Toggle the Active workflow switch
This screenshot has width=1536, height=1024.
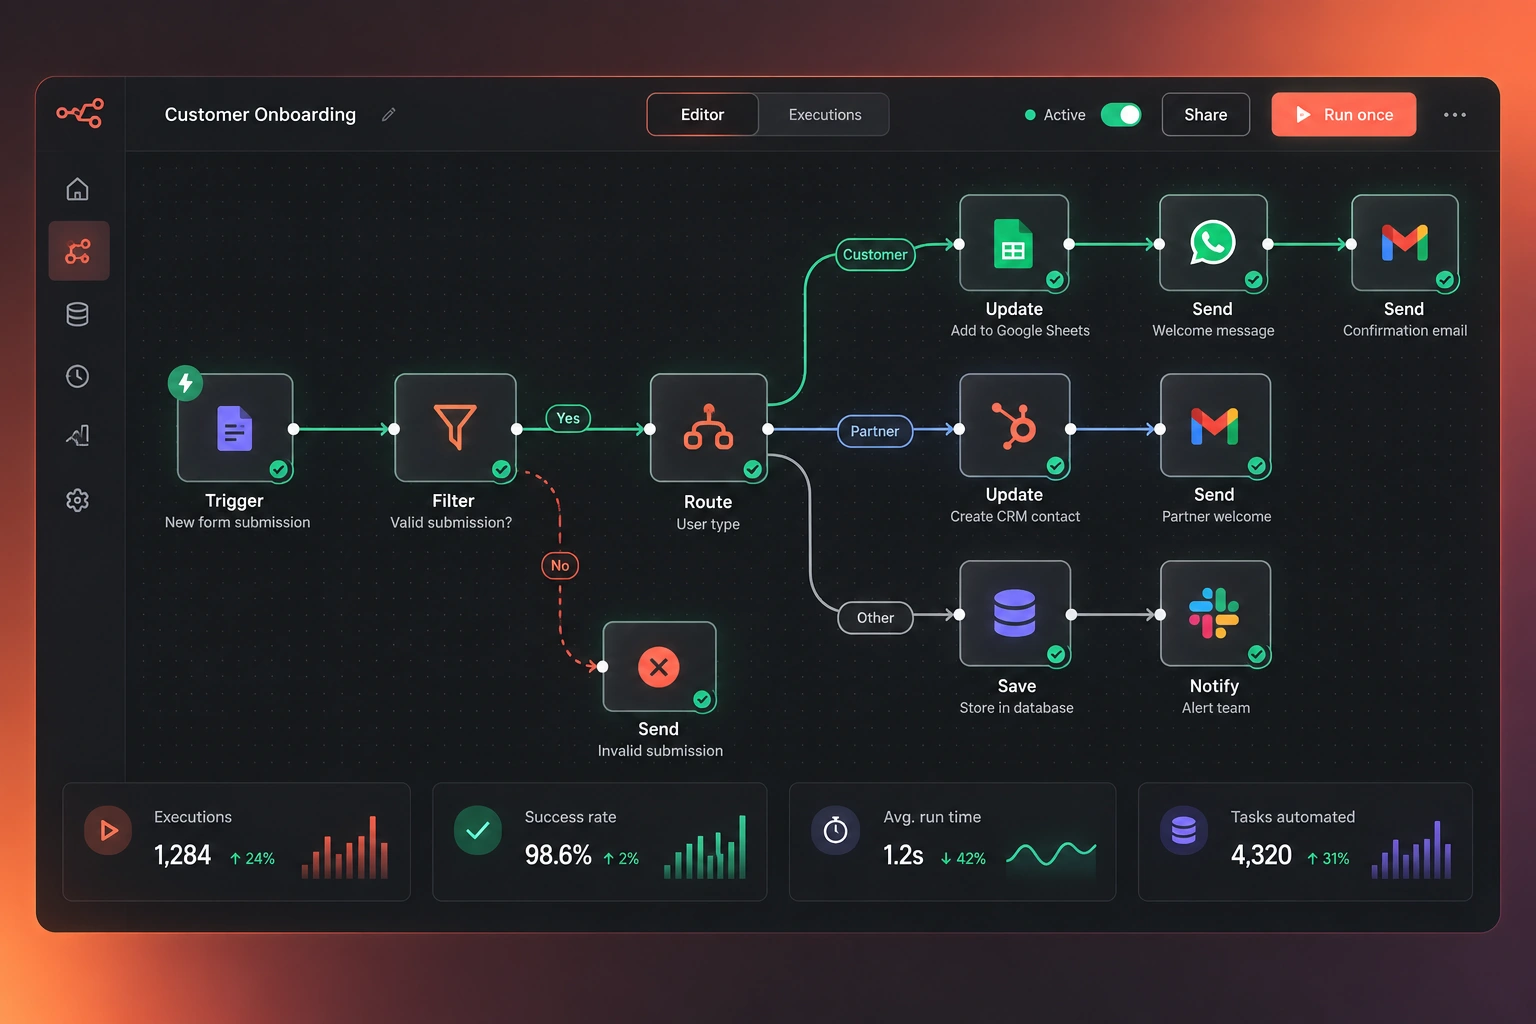(1121, 115)
